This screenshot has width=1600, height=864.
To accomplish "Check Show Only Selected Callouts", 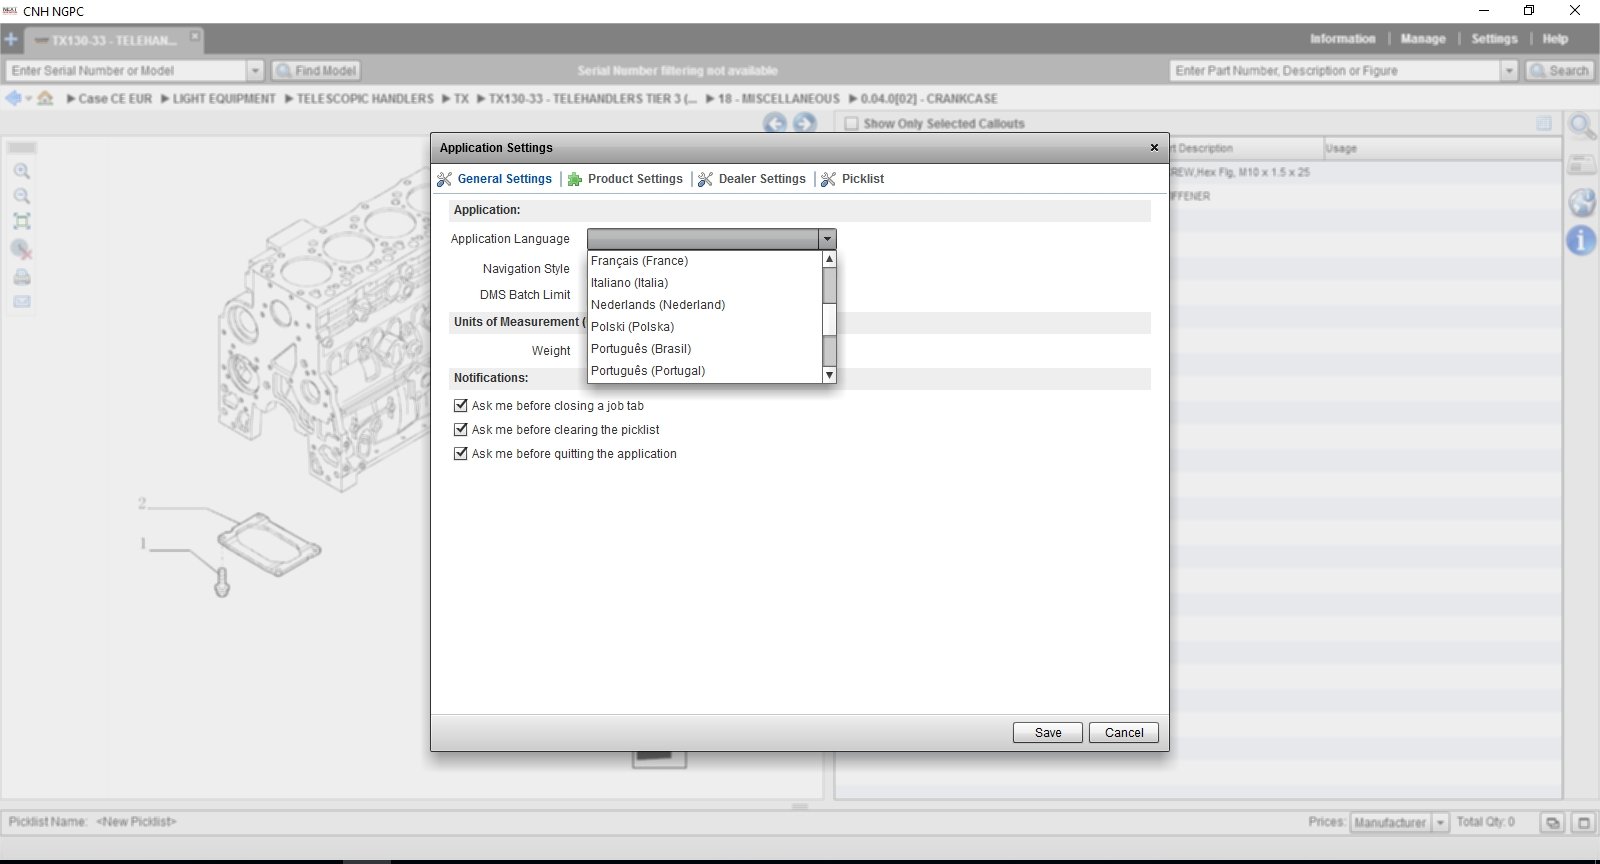I will 852,123.
